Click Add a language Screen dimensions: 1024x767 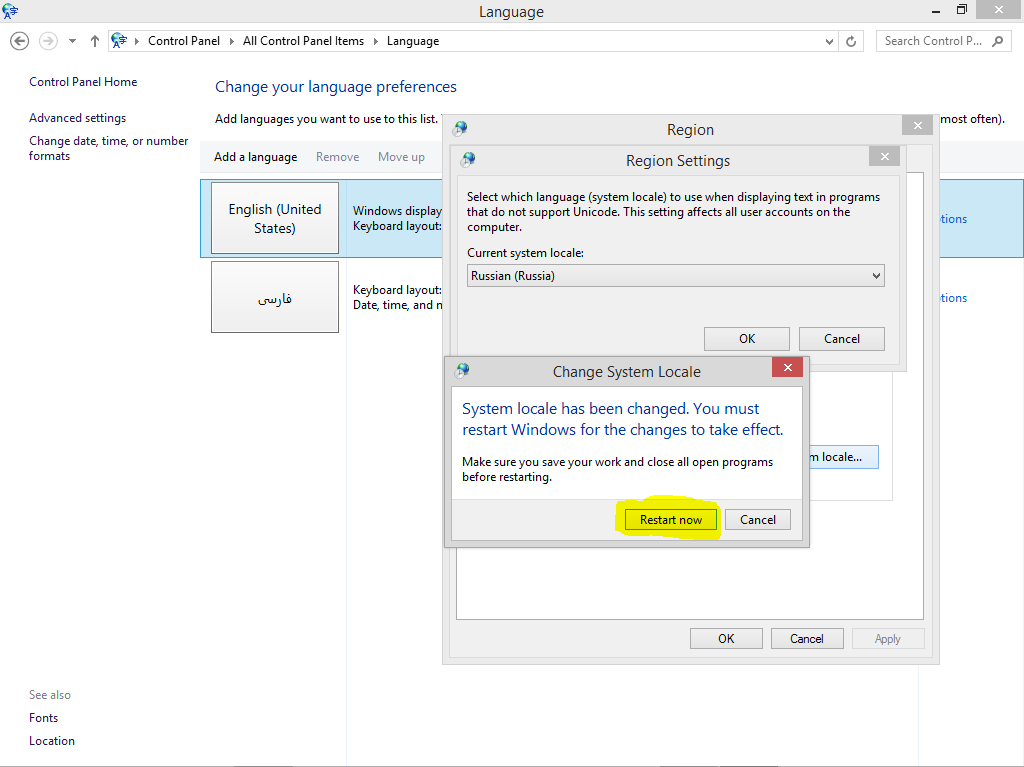(255, 157)
